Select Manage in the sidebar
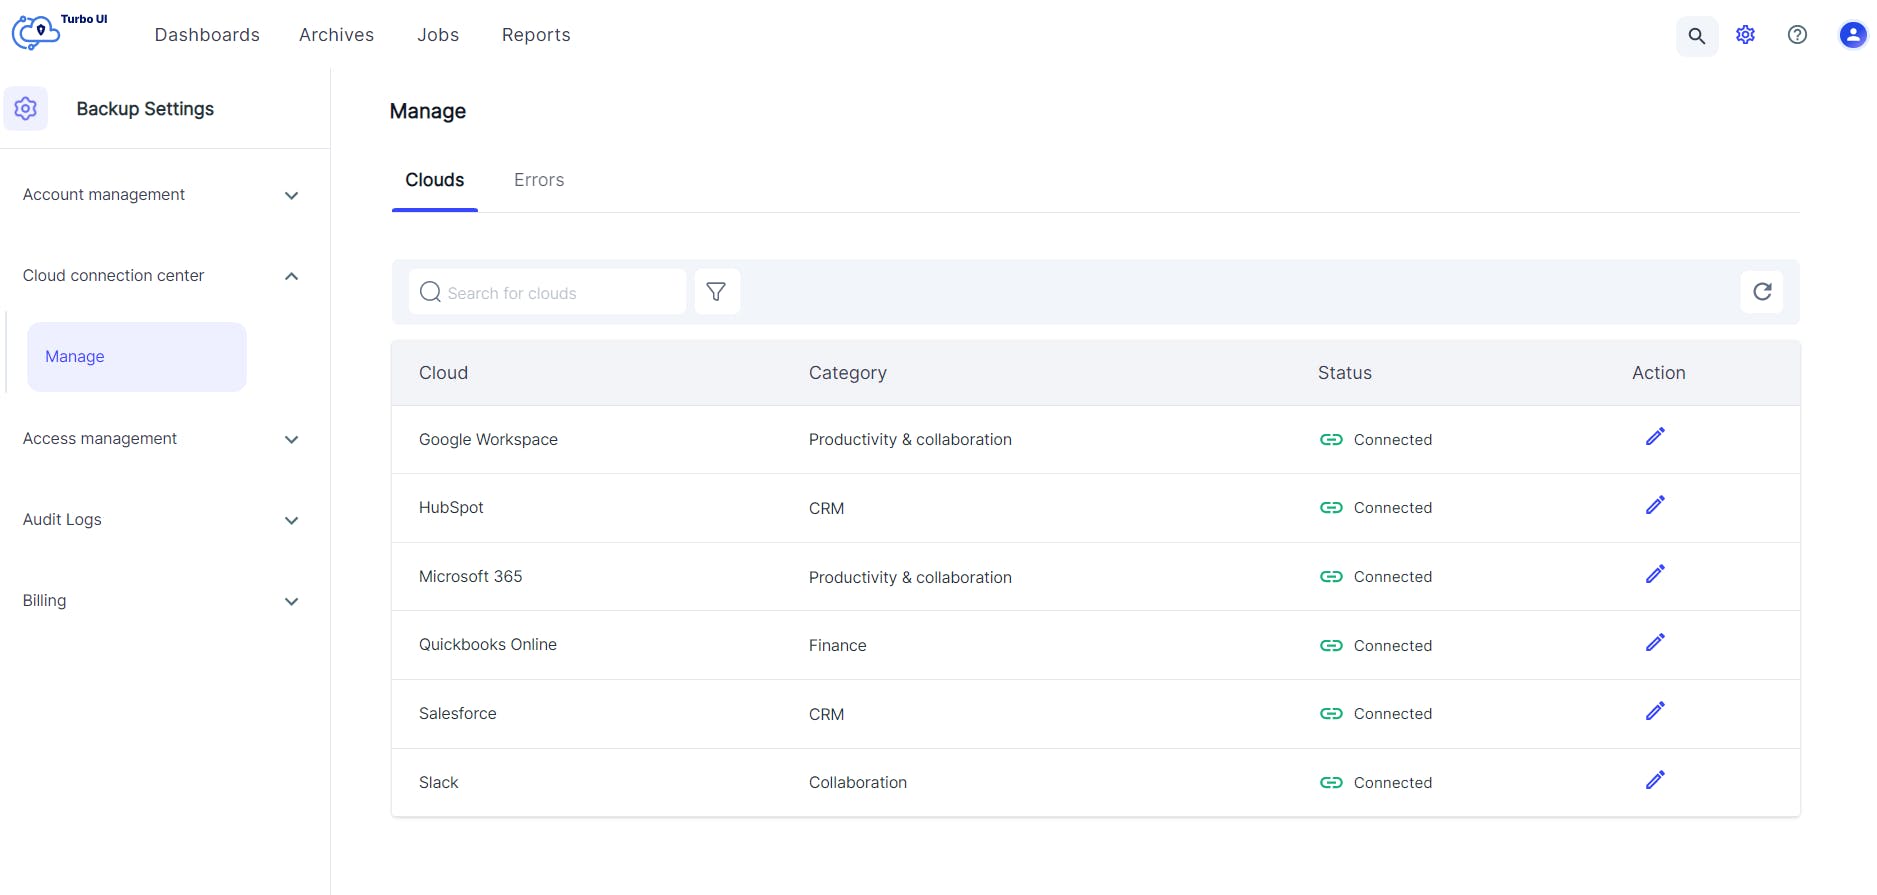Screen dimensions: 1877x895 pyautogui.click(x=136, y=357)
